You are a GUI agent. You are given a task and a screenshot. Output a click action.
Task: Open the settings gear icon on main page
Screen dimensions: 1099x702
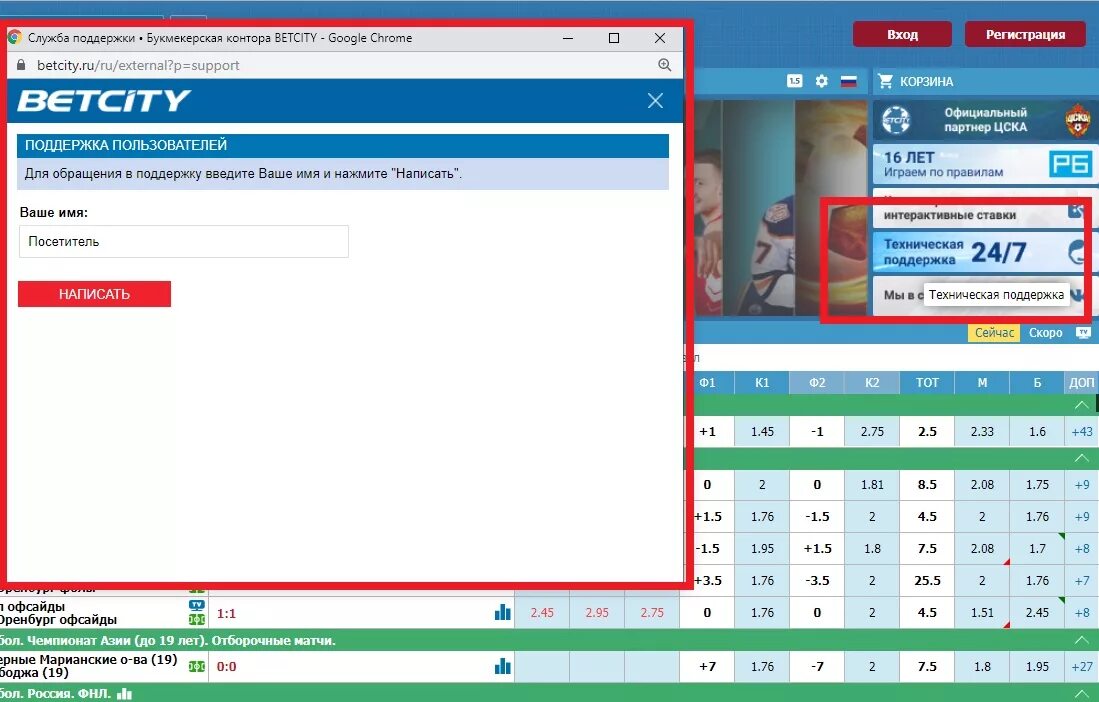point(821,81)
